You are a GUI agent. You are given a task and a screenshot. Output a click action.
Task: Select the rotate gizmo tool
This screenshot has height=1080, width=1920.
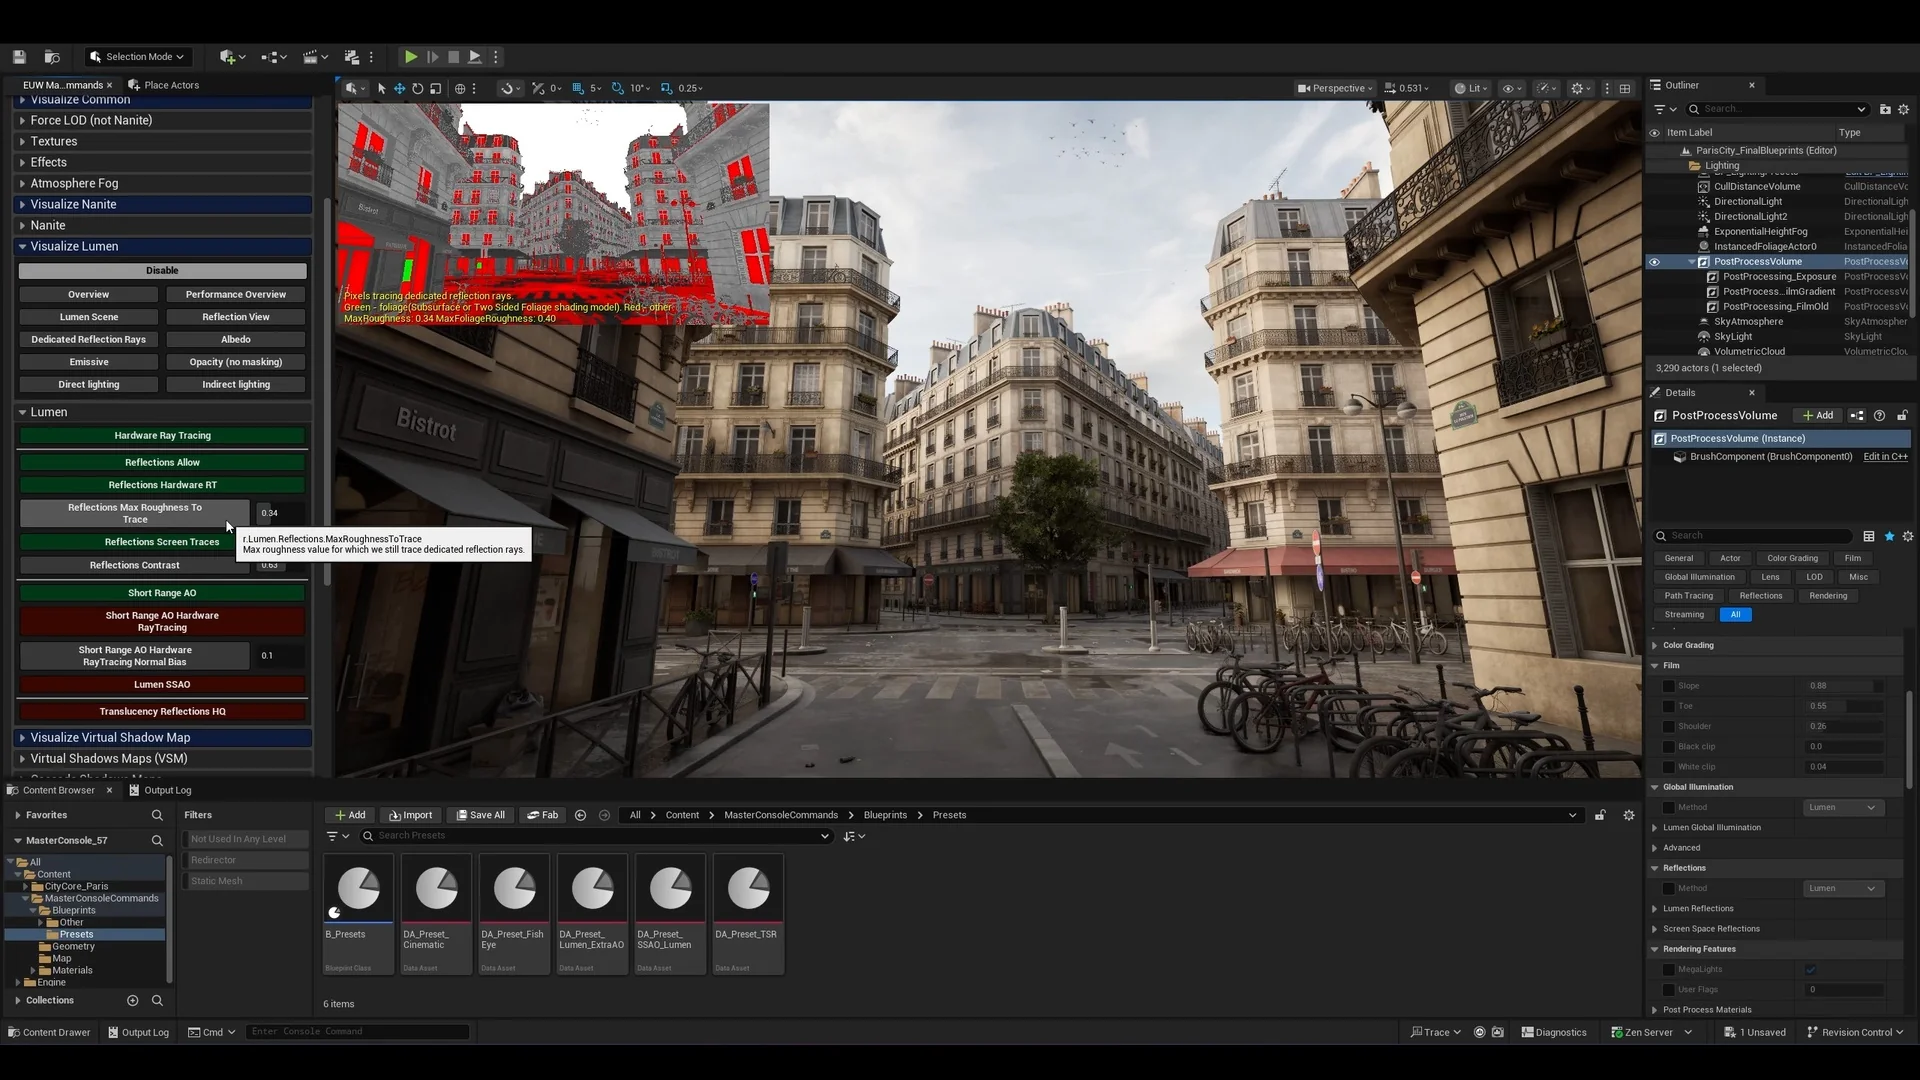(x=417, y=88)
